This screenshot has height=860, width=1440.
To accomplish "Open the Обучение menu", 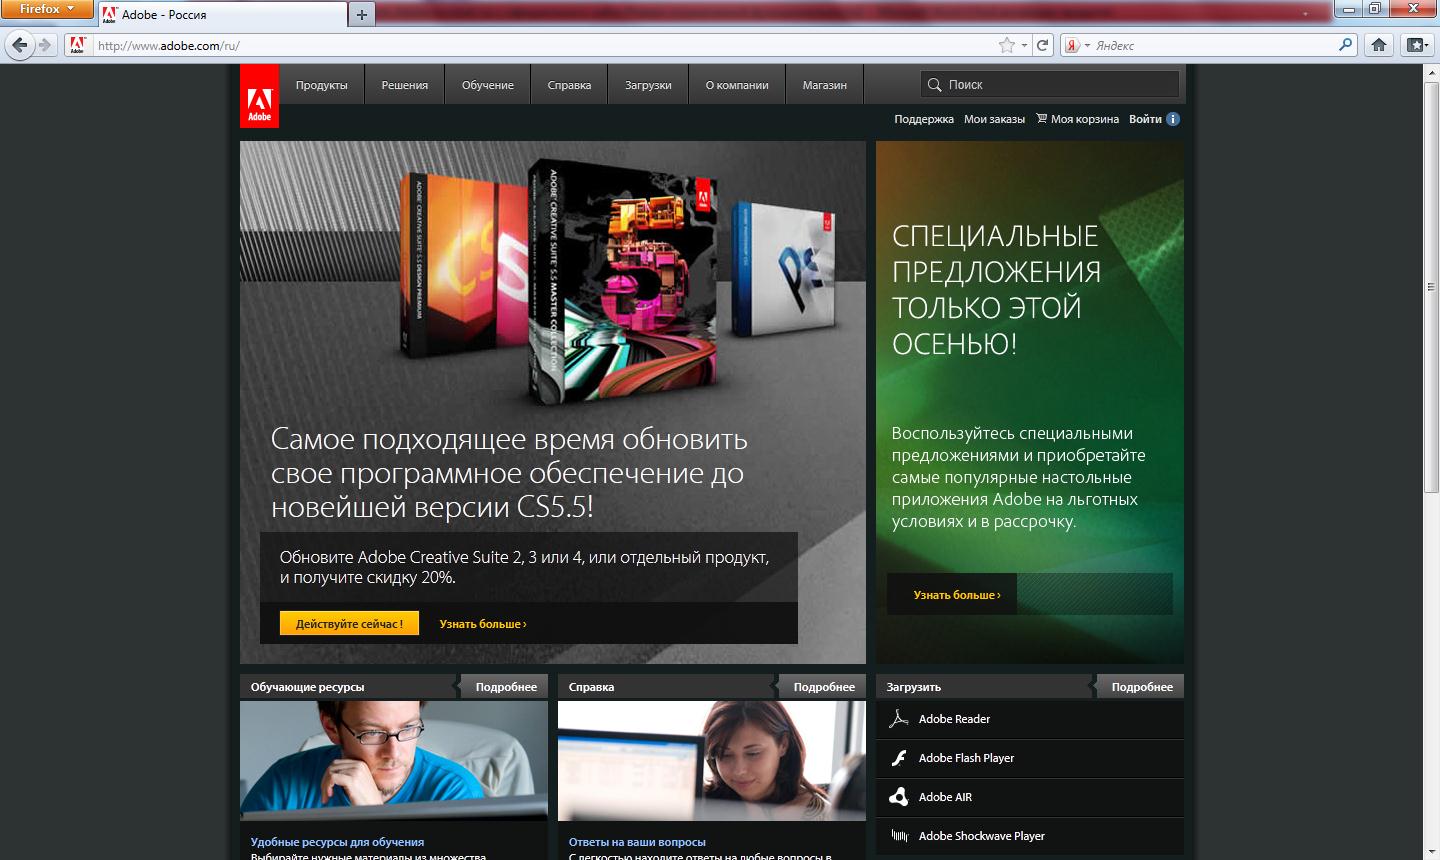I will coord(488,85).
